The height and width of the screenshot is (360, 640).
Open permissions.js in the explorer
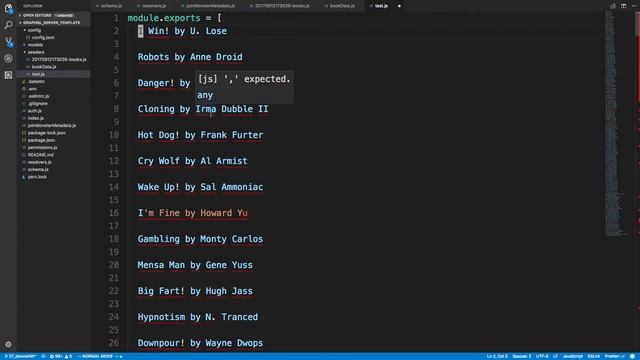point(42,148)
